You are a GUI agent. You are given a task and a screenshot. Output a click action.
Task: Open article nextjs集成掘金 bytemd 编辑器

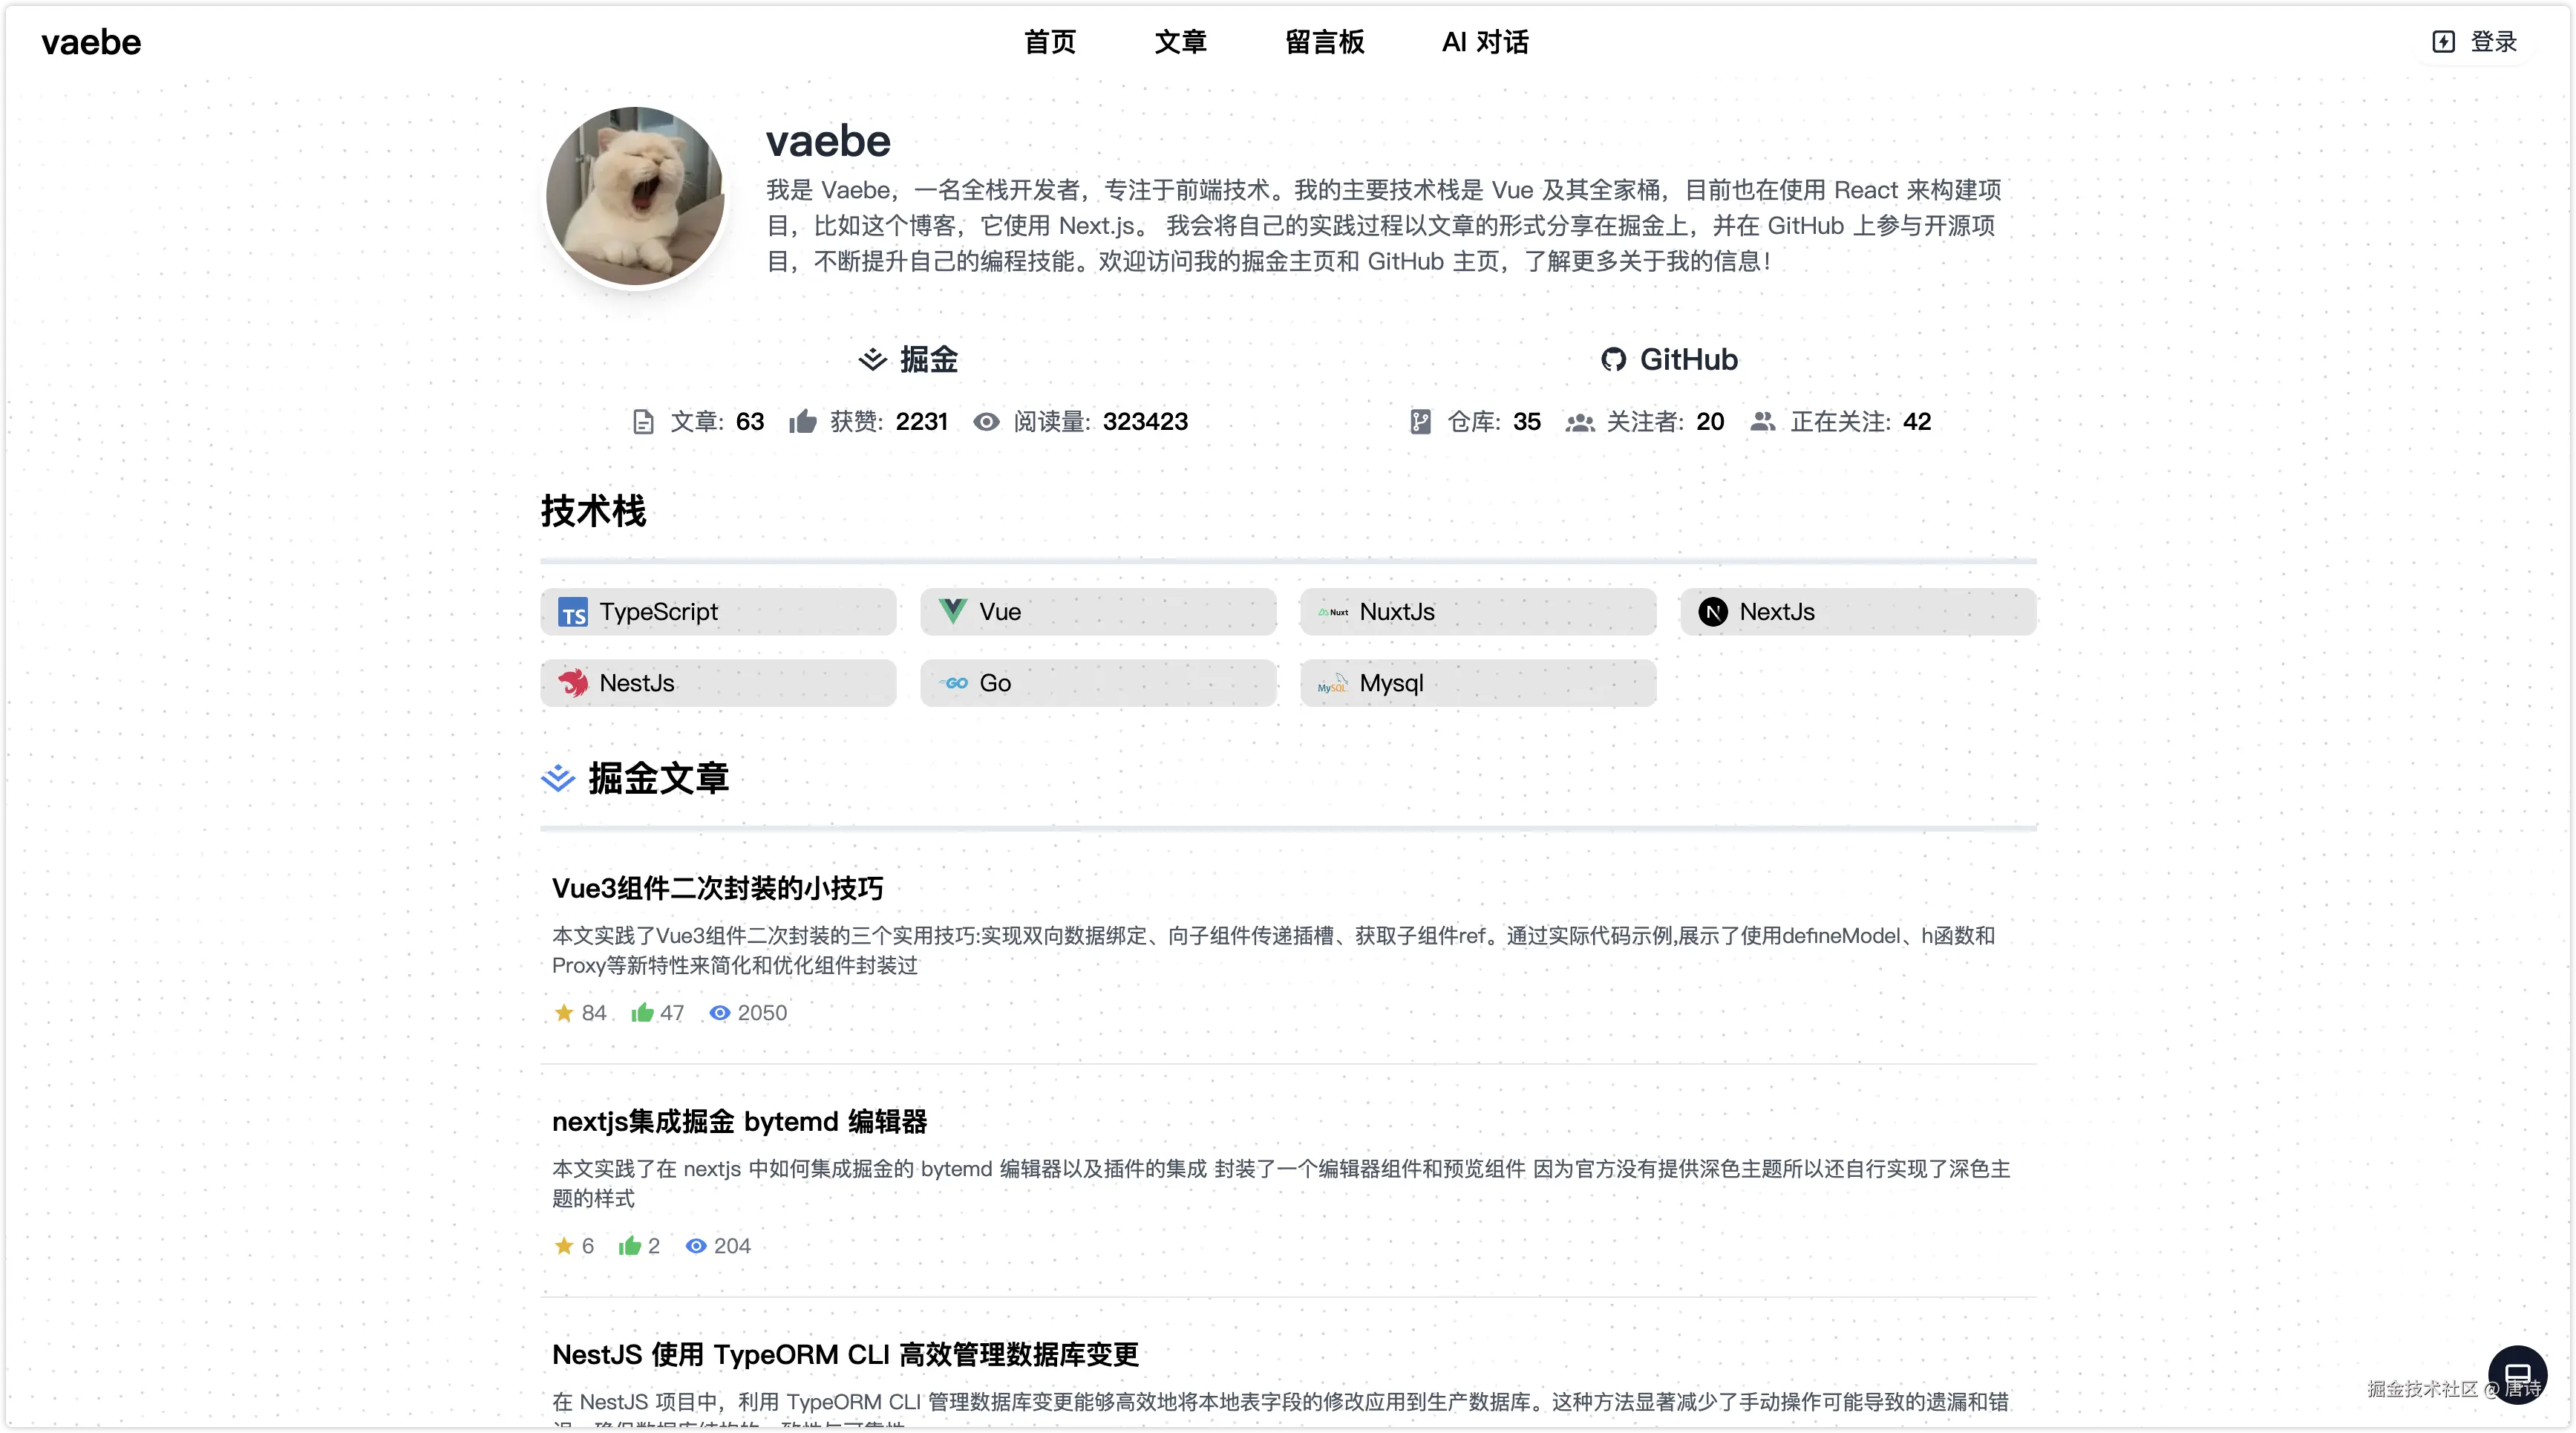coord(739,1121)
